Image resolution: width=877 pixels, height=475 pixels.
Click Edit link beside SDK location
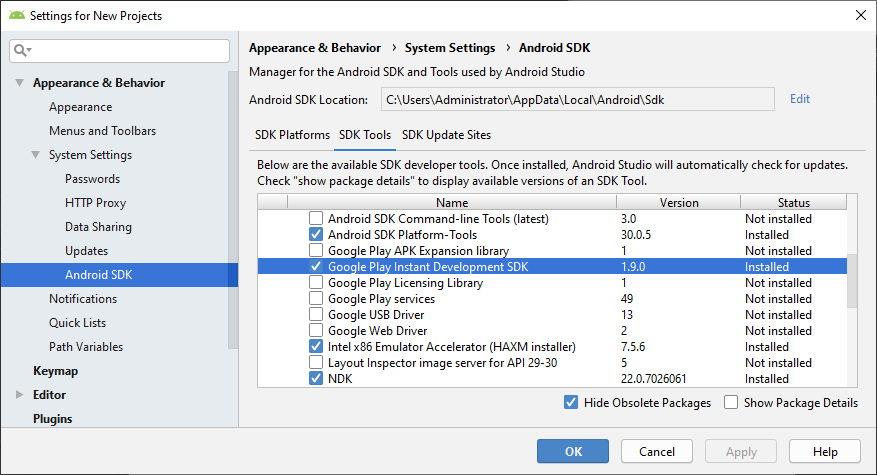(800, 99)
